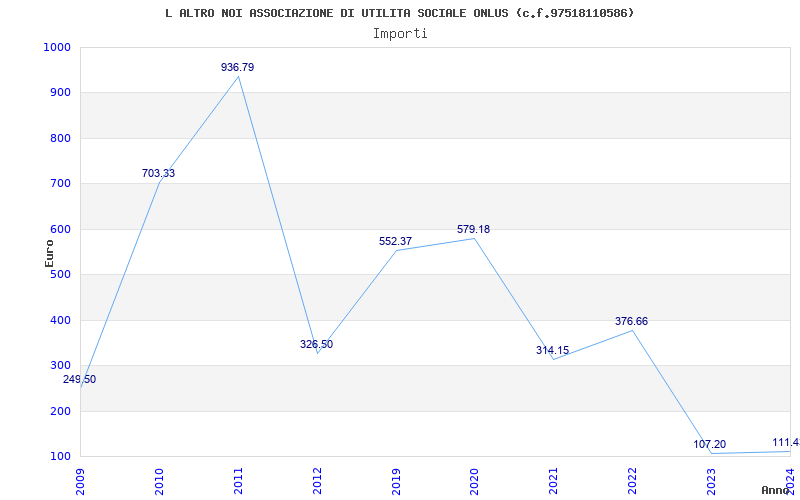Click the y-axis tick label 700
The height and width of the screenshot is (500, 800).
click(x=60, y=184)
